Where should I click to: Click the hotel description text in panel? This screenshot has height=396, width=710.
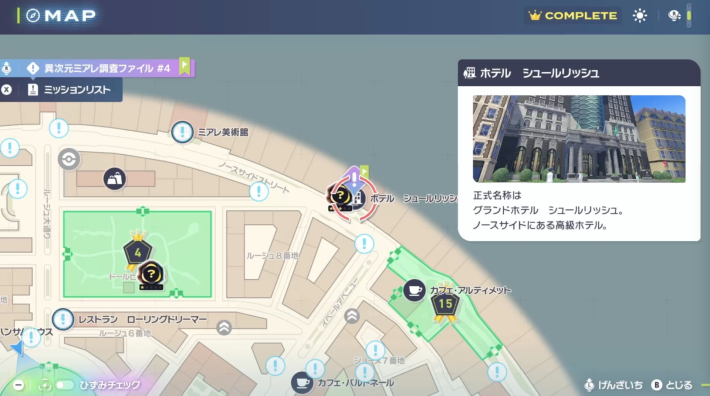coord(548,210)
